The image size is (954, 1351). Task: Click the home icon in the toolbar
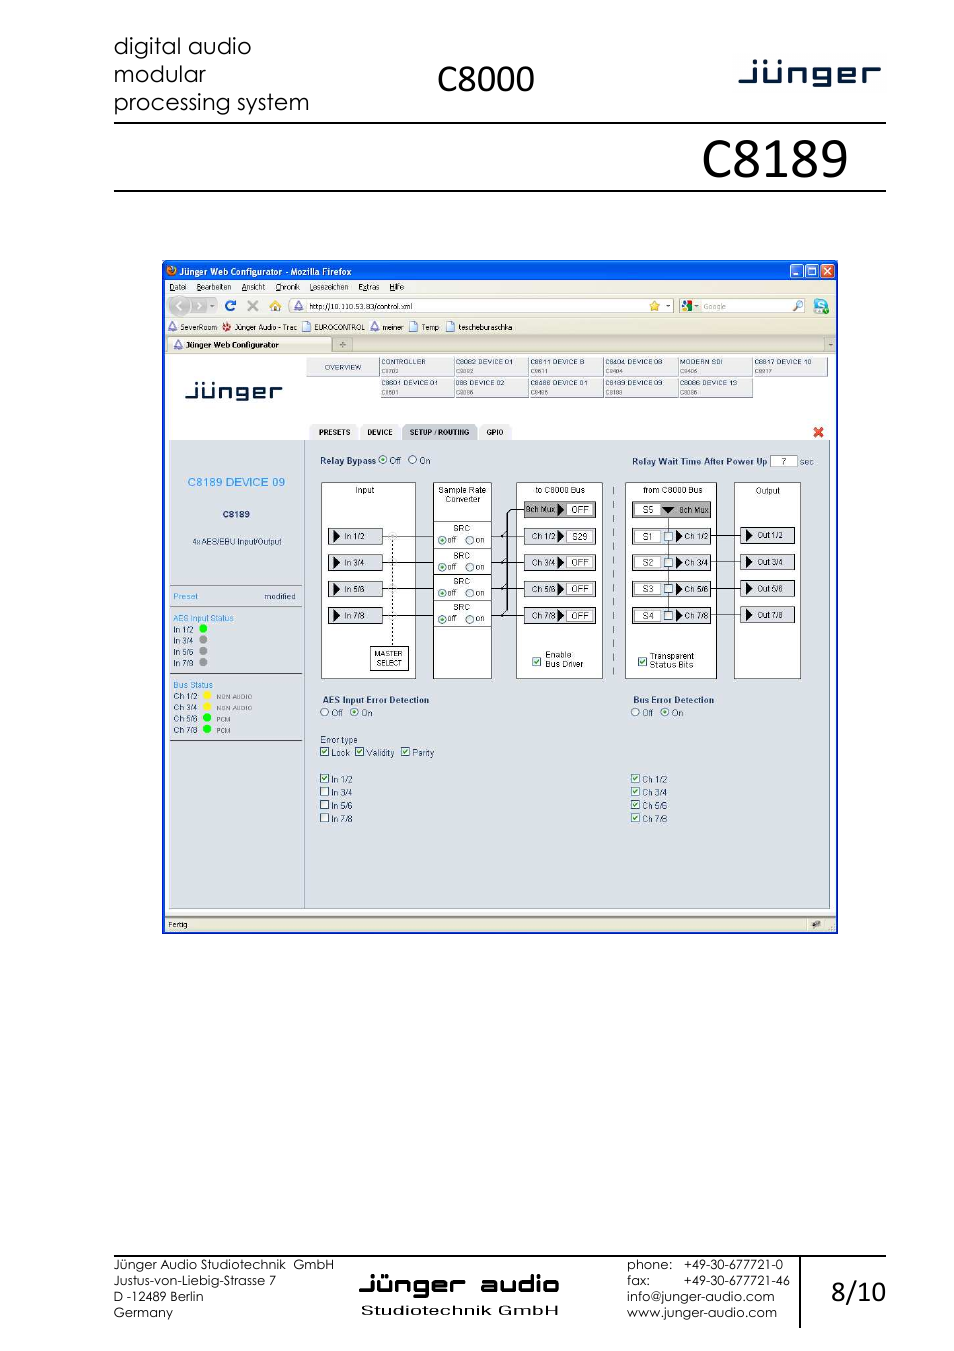(275, 306)
